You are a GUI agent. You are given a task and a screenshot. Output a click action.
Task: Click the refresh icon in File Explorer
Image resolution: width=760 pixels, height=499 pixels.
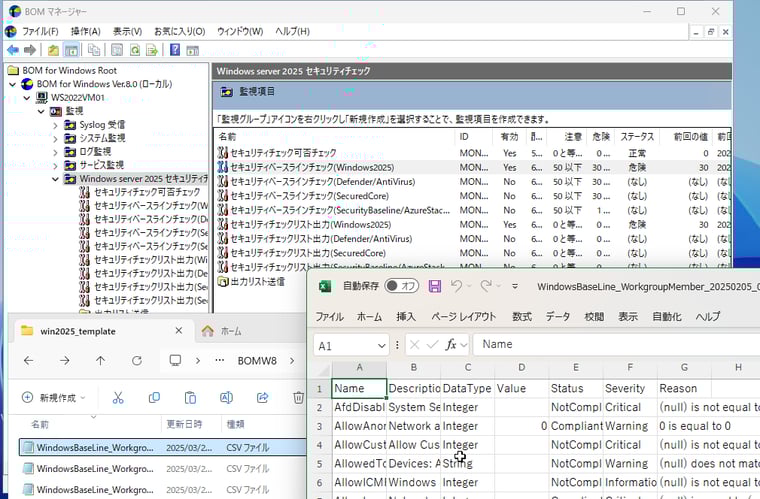136,360
